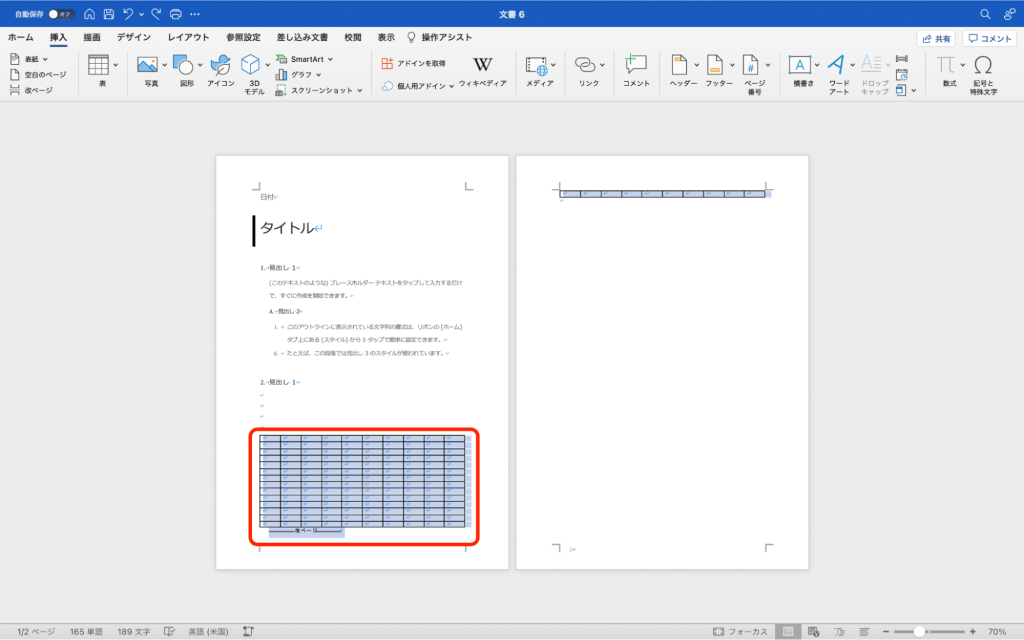1024x640 pixels.
Task: Click 165 単語 word count
Action: (86, 632)
